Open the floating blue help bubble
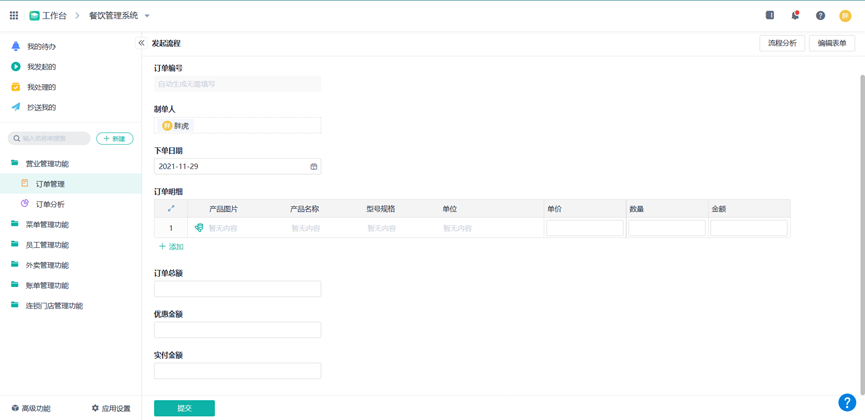Image resolution: width=865 pixels, height=420 pixels. point(846,402)
